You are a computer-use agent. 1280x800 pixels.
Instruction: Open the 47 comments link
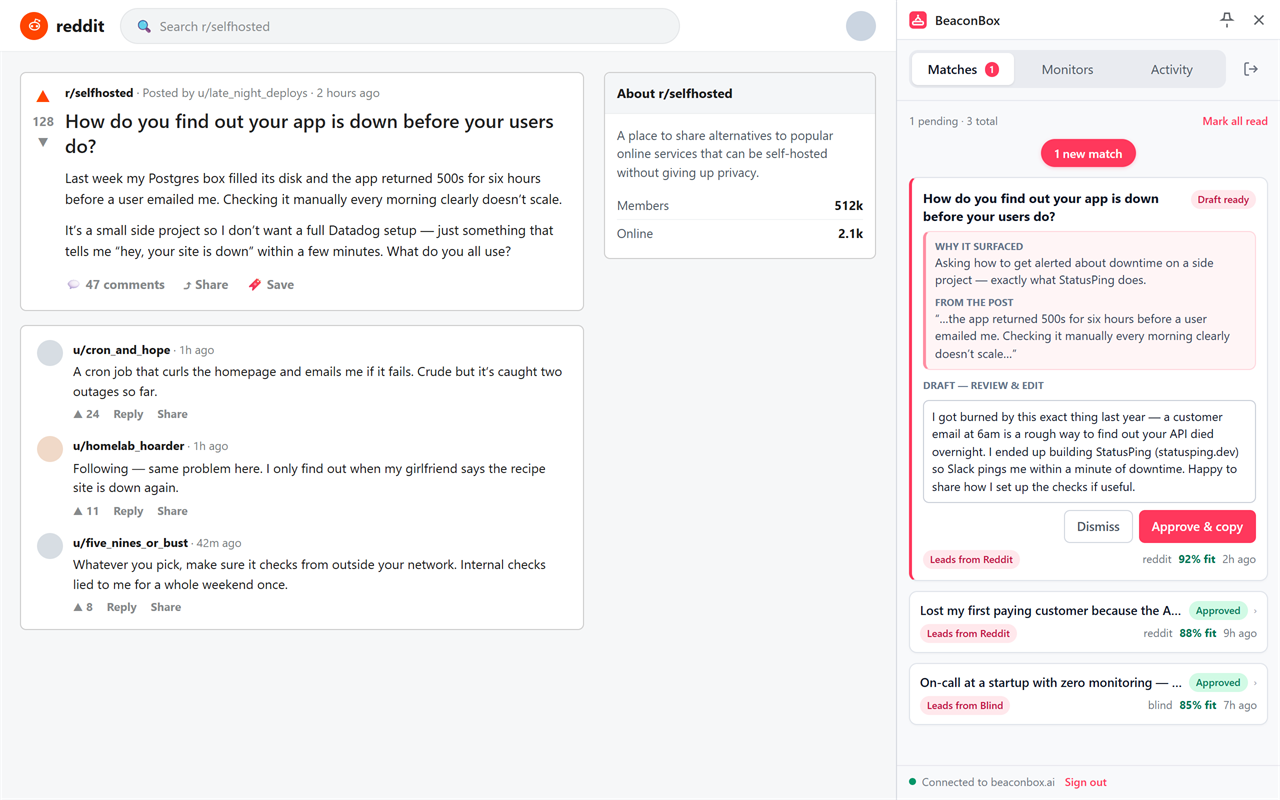tap(115, 285)
